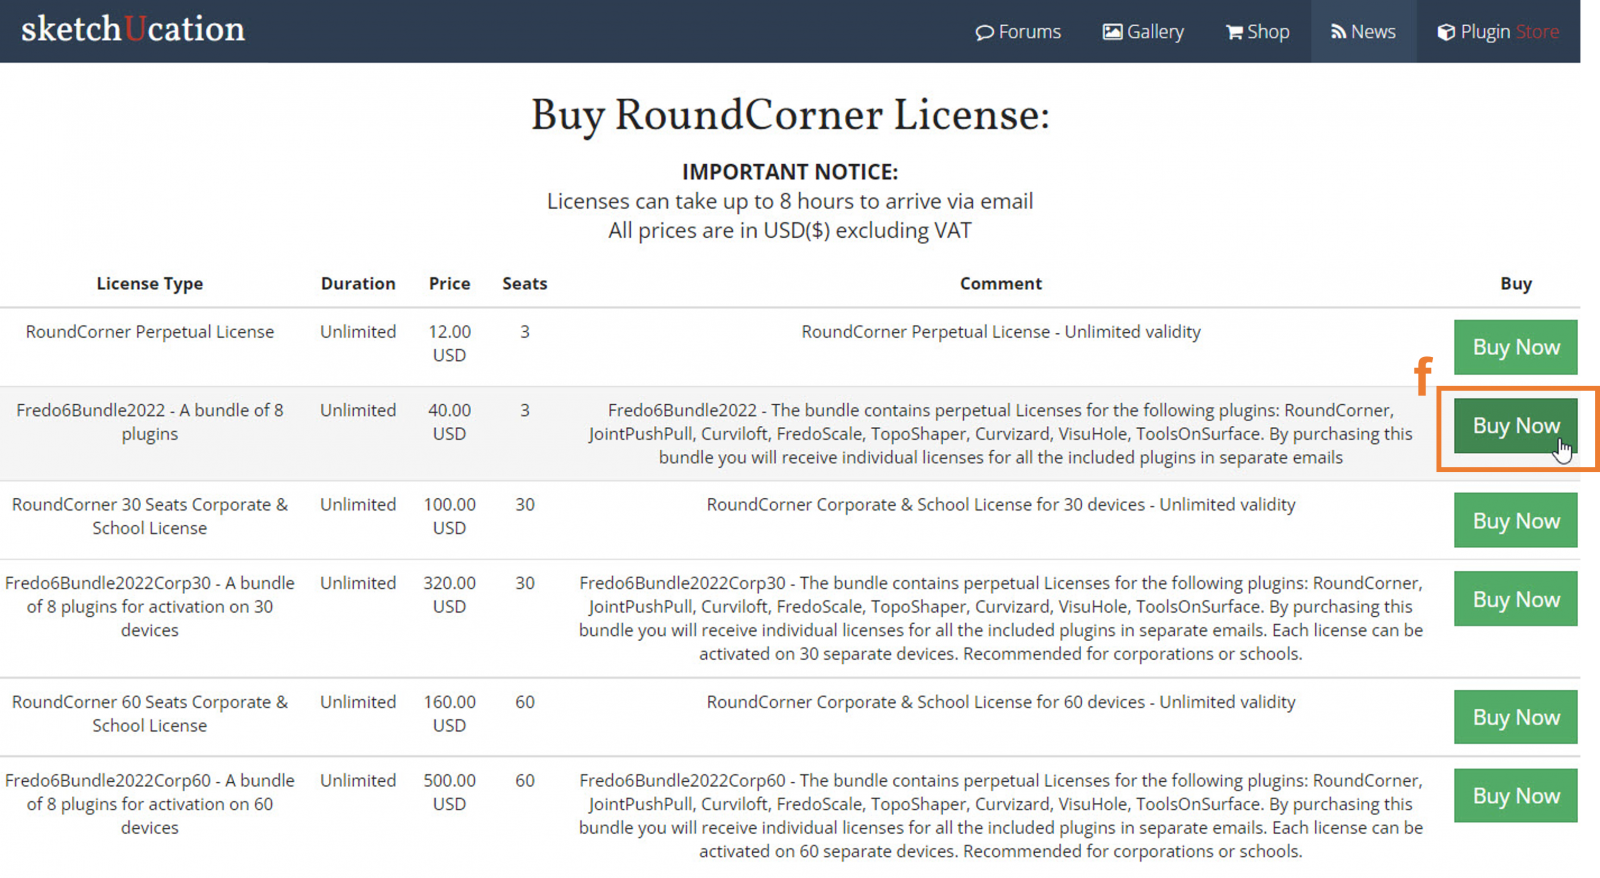Buy Now for Fredo6Bundle2022 bundle of 8 plugins
The width and height of the screenshot is (1600, 878).
(x=1516, y=426)
